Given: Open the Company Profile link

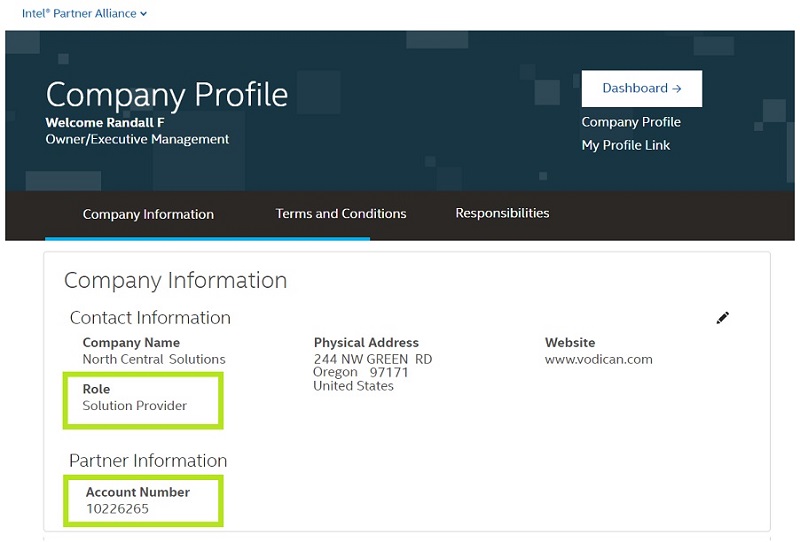Looking at the screenshot, I should [x=631, y=122].
